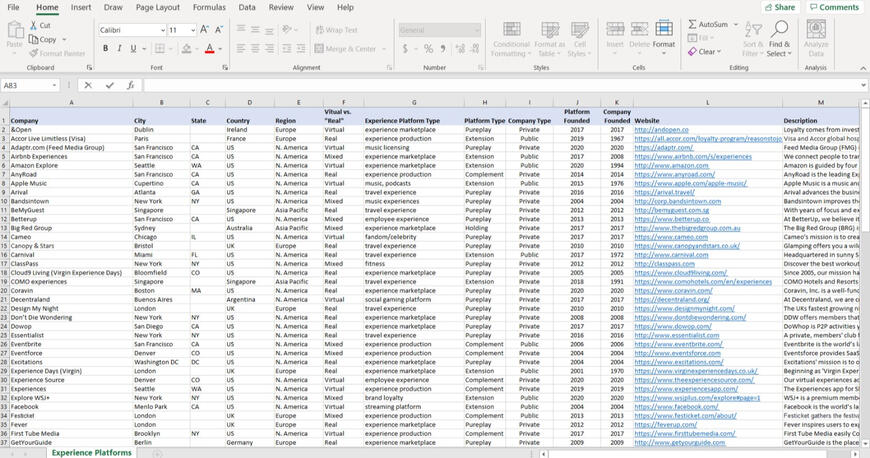The image size is (870, 458).
Task: Click the Insert Function fx icon
Action: pyautogui.click(x=130, y=86)
